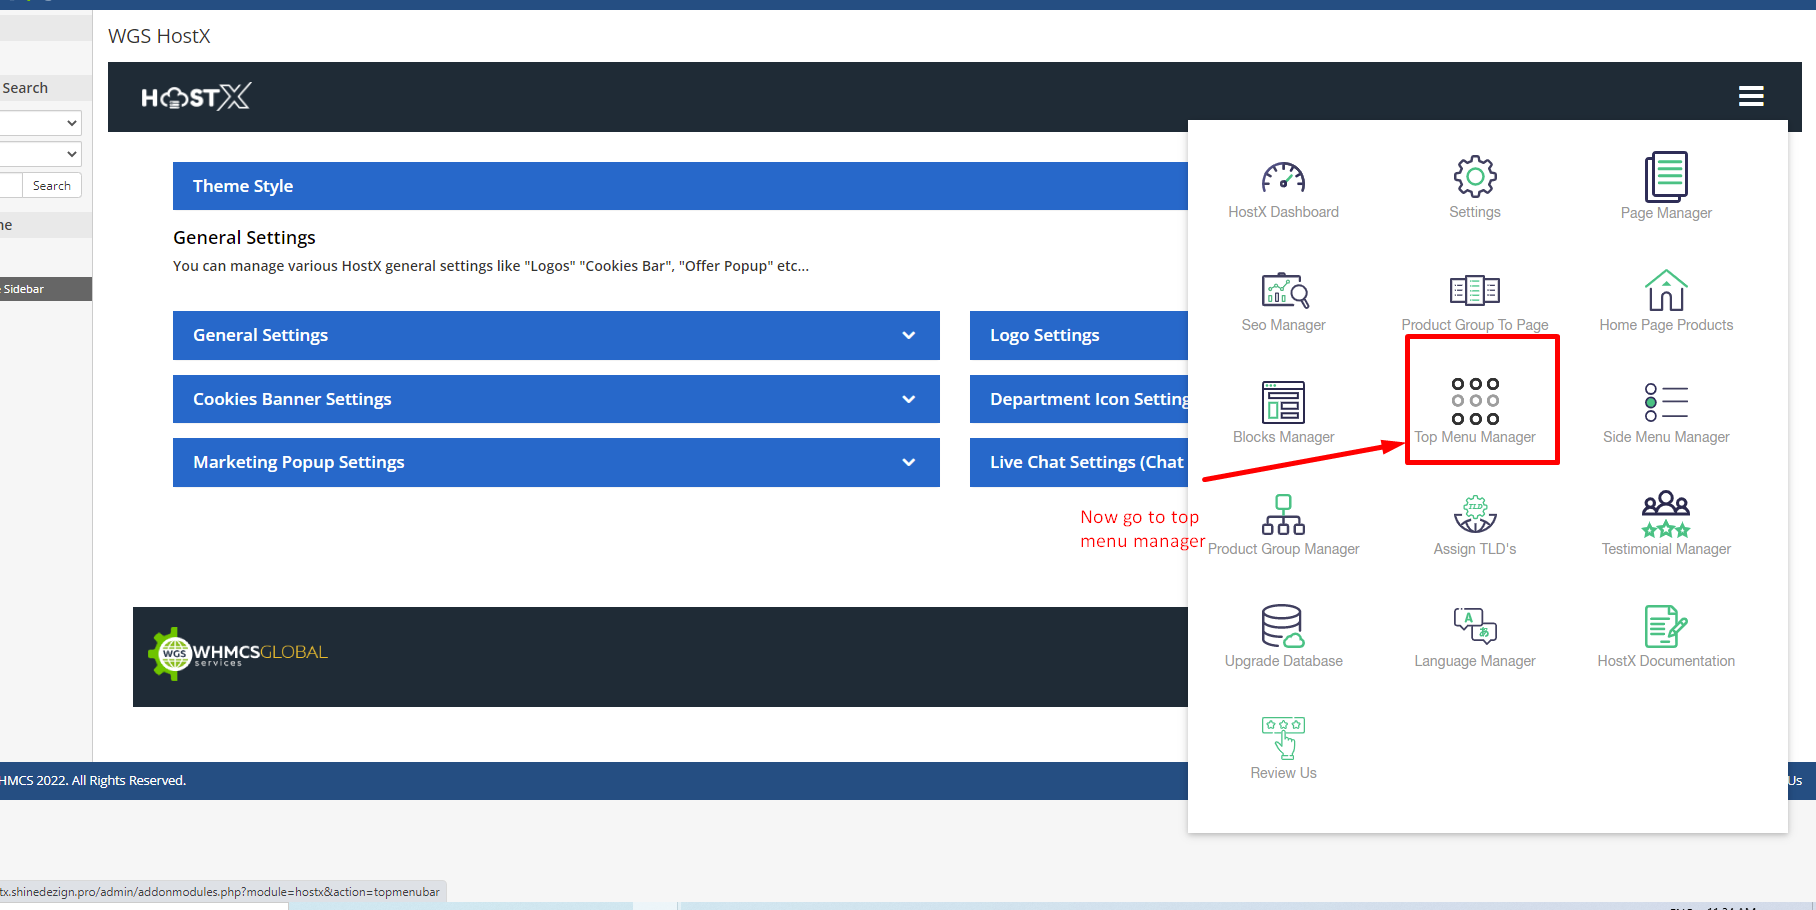Open Testimonial Manager

(1665, 515)
